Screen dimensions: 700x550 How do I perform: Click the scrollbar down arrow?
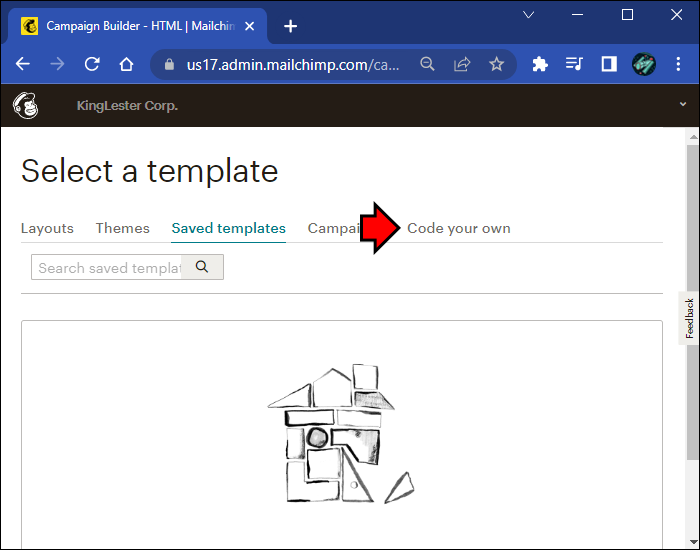pyautogui.click(x=693, y=543)
